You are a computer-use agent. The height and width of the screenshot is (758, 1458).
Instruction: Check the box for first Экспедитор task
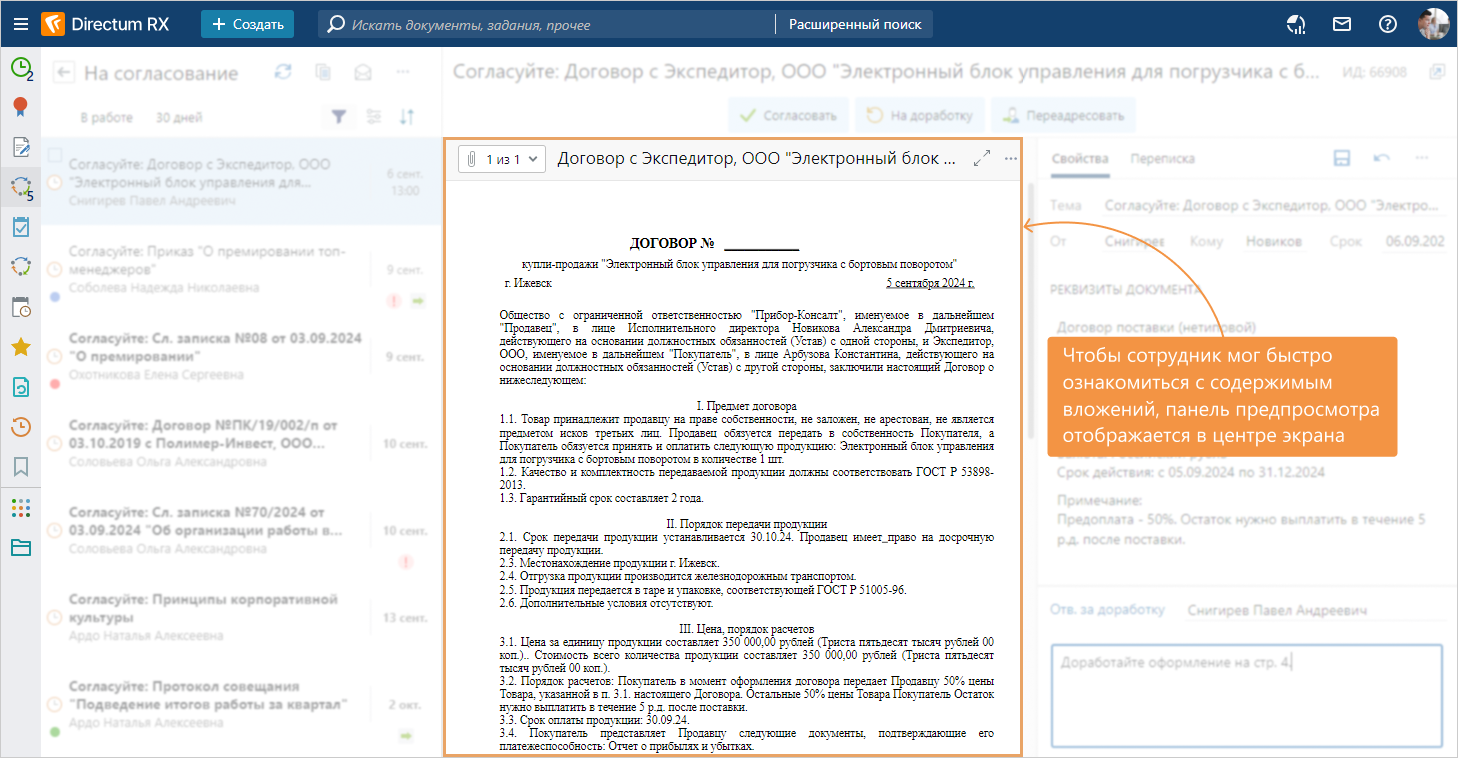click(x=56, y=155)
